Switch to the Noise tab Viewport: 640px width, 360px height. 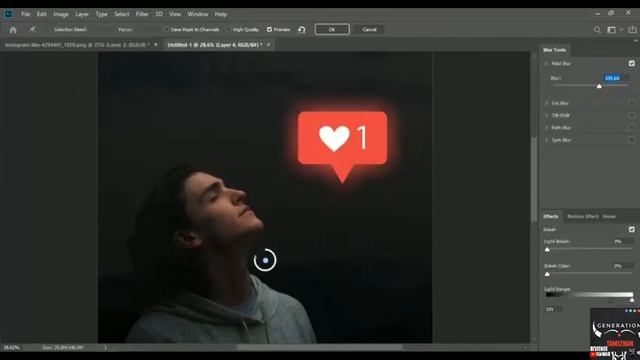(x=609, y=216)
